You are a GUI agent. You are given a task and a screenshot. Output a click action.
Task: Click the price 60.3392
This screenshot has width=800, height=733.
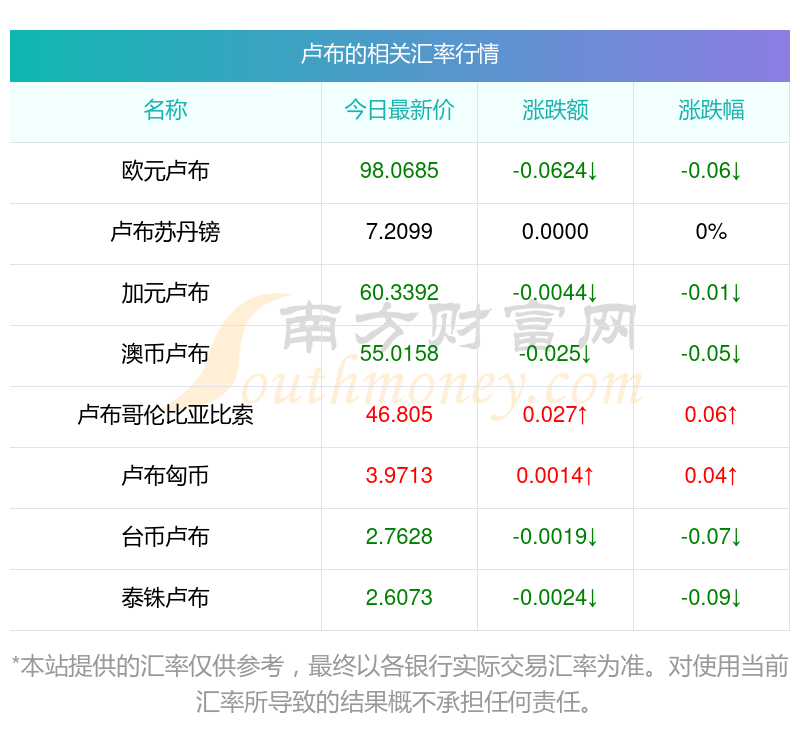(399, 293)
